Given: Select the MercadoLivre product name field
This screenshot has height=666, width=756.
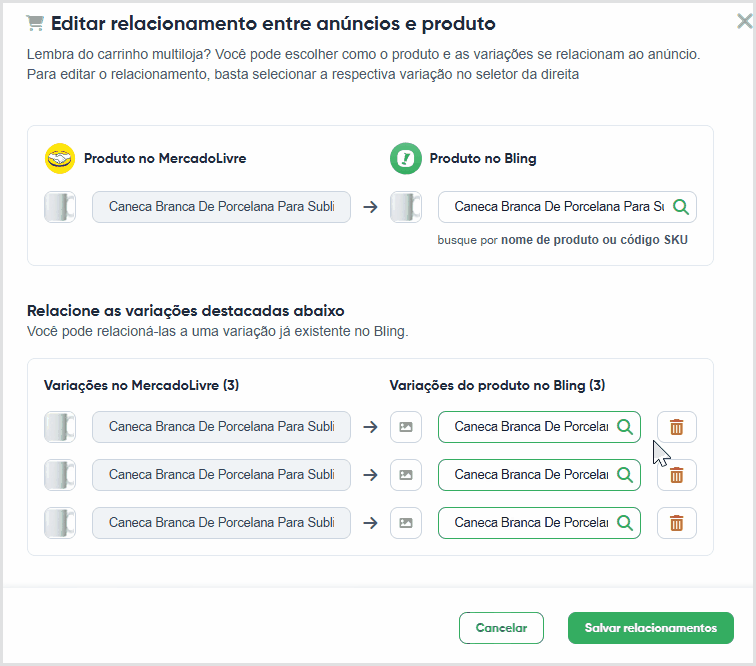Looking at the screenshot, I should pyautogui.click(x=221, y=207).
